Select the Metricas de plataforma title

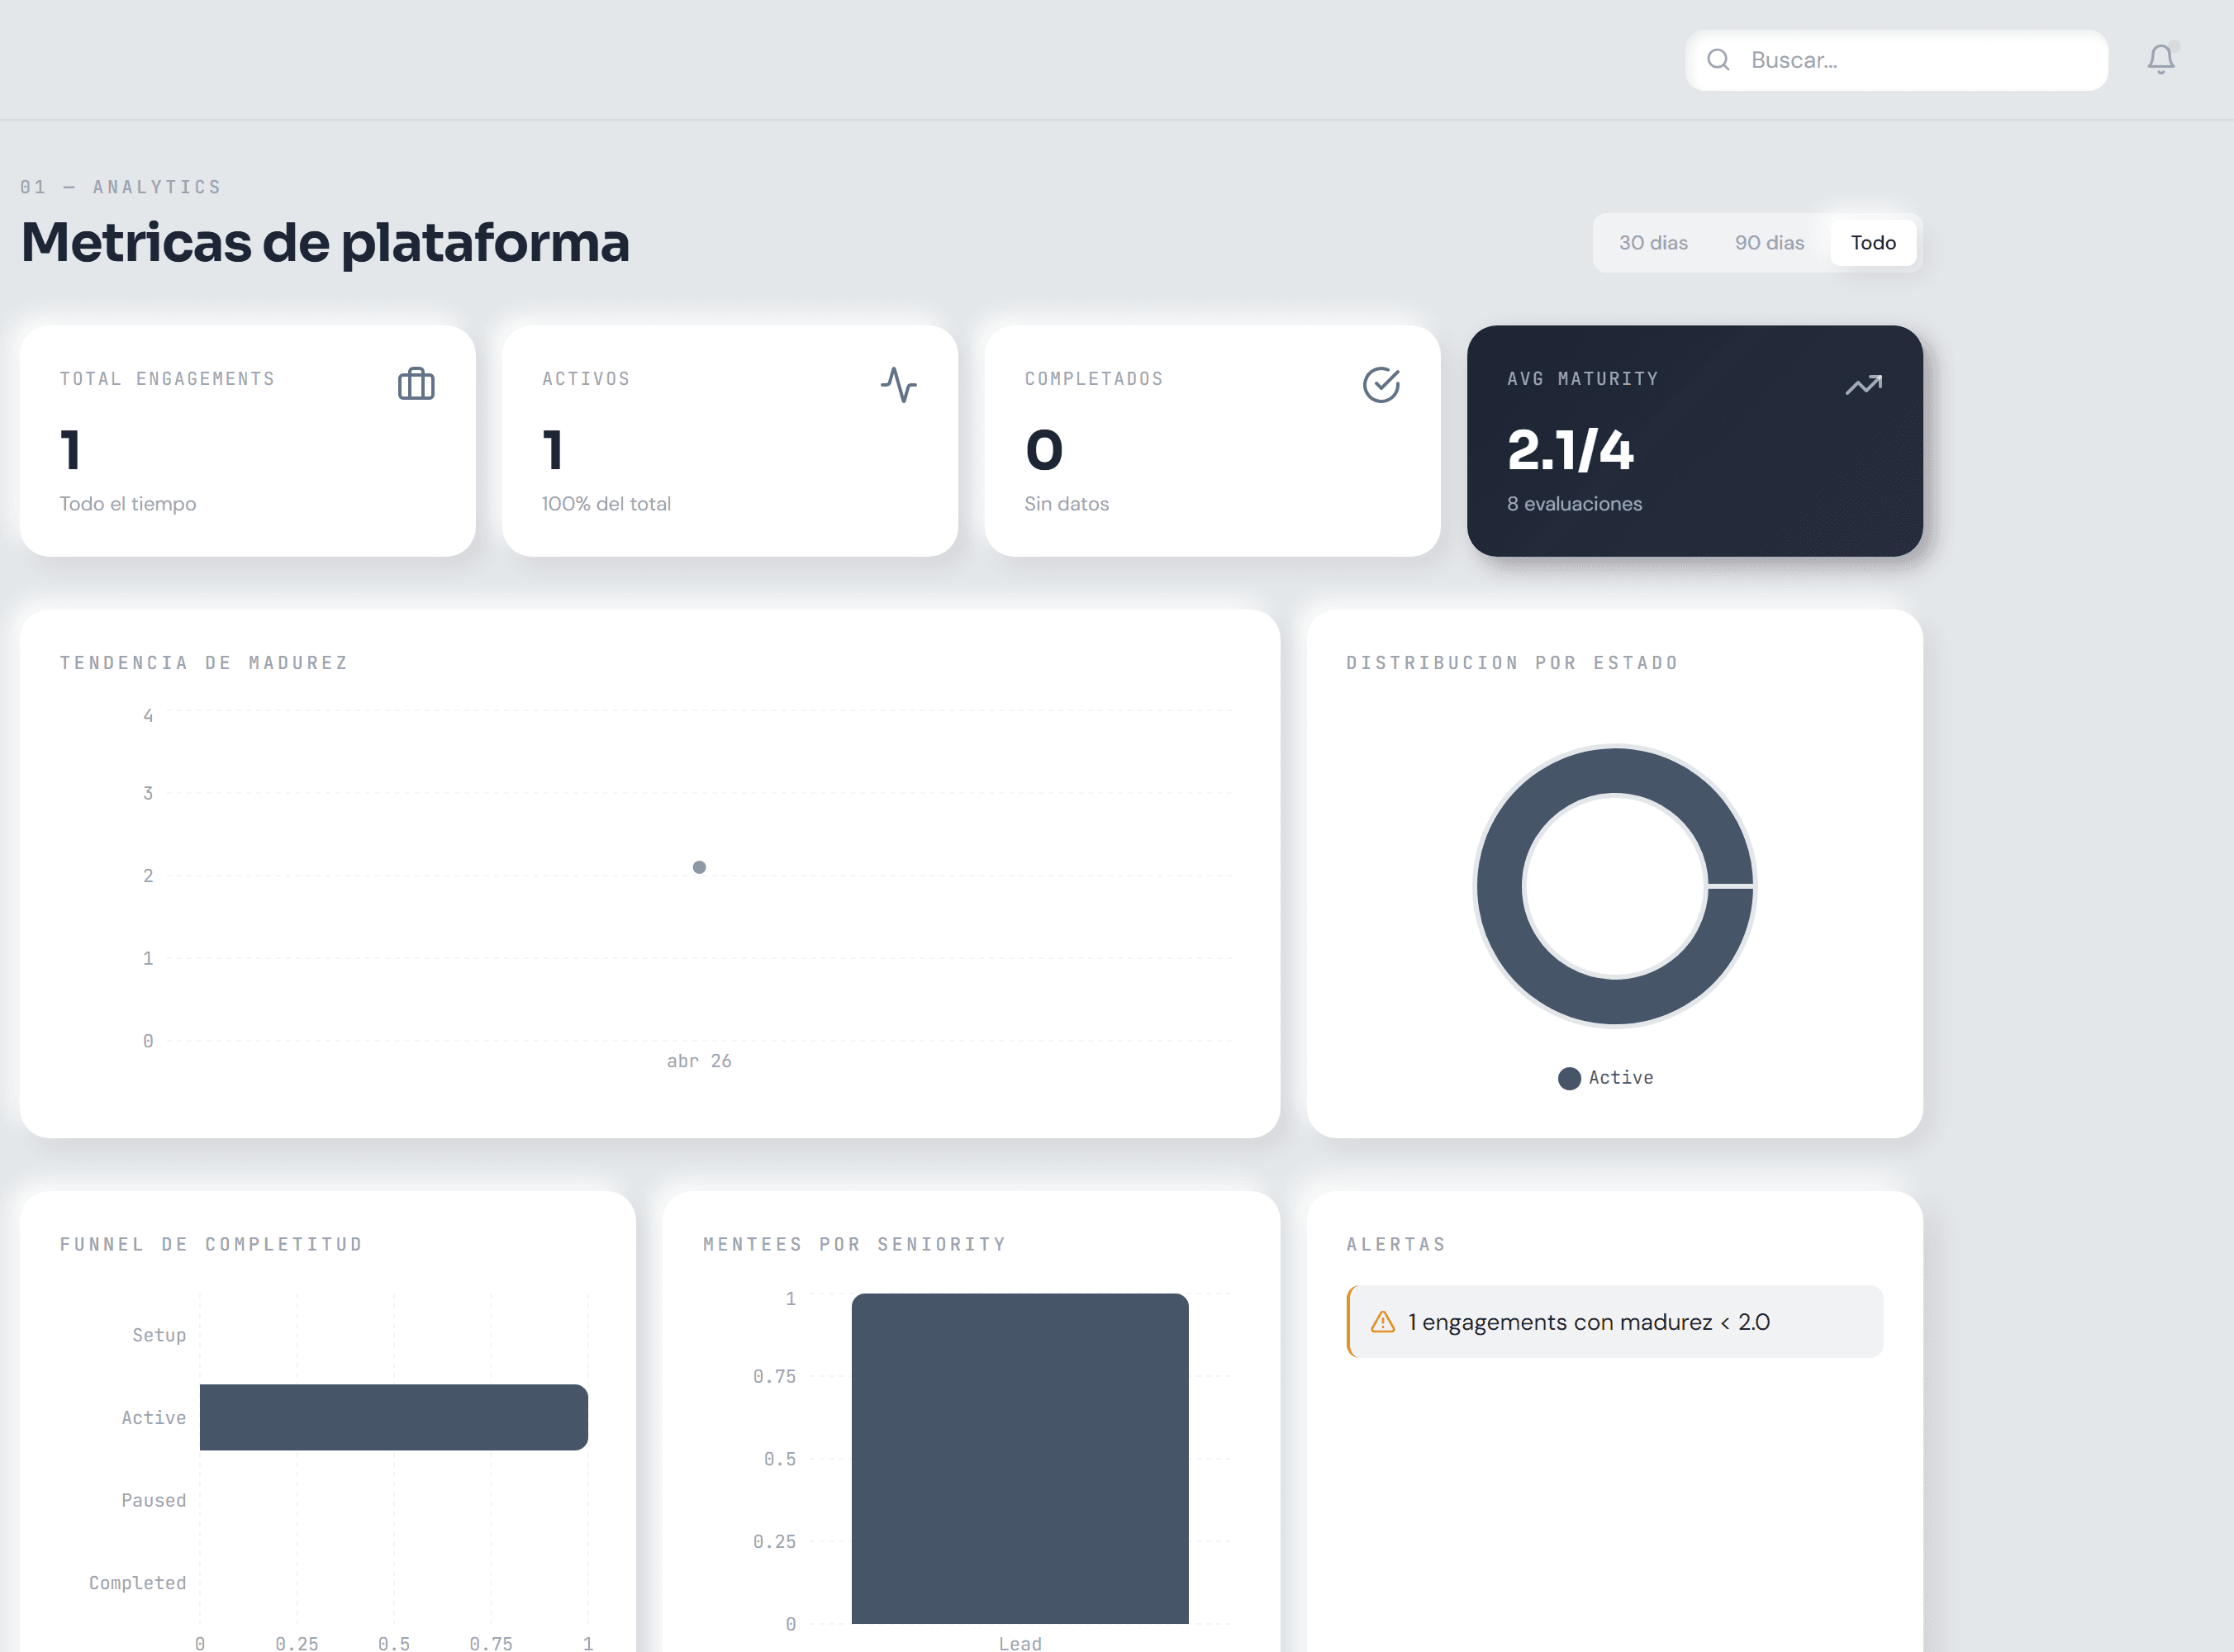pyautogui.click(x=325, y=242)
